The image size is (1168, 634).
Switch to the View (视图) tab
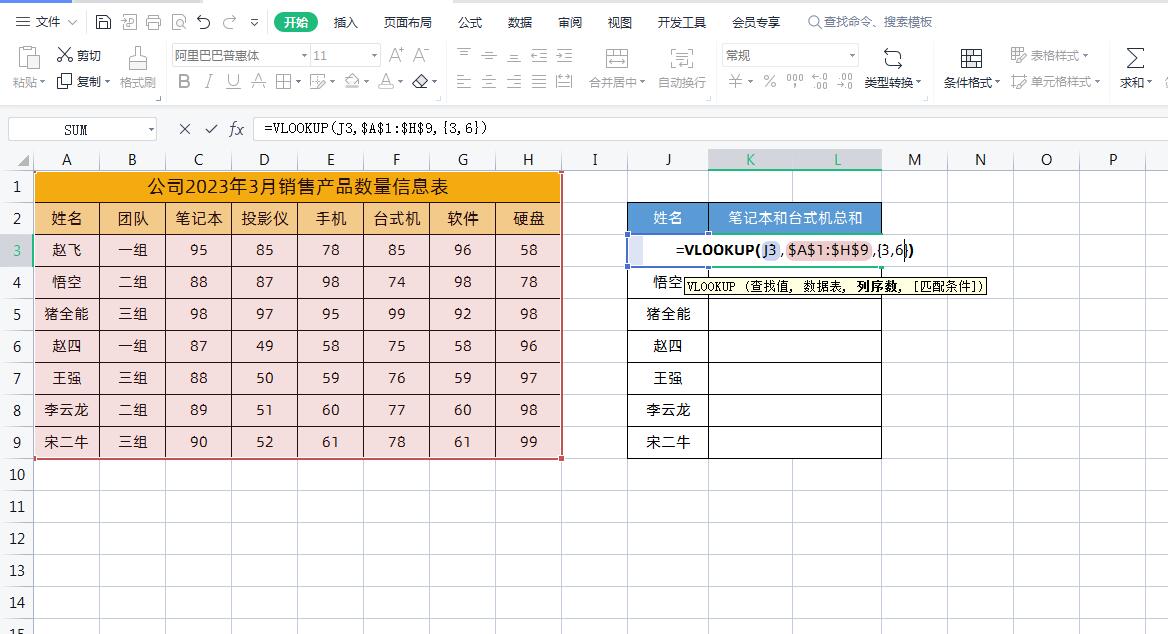[620, 22]
